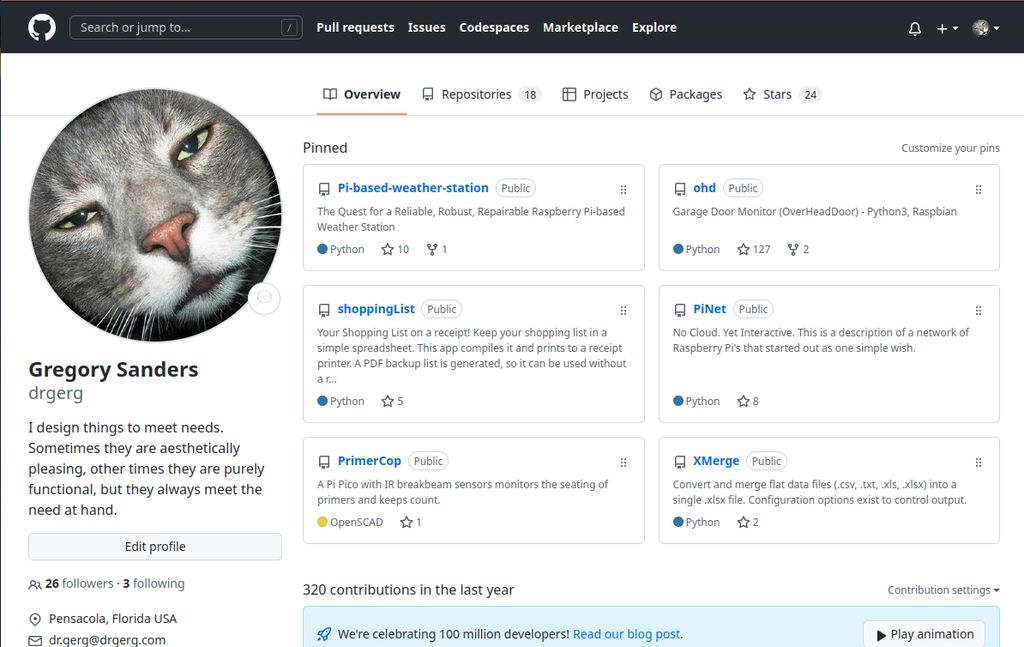Image resolution: width=1024 pixels, height=647 pixels.
Task: Grab the drag handle on XMerge card
Action: (978, 462)
